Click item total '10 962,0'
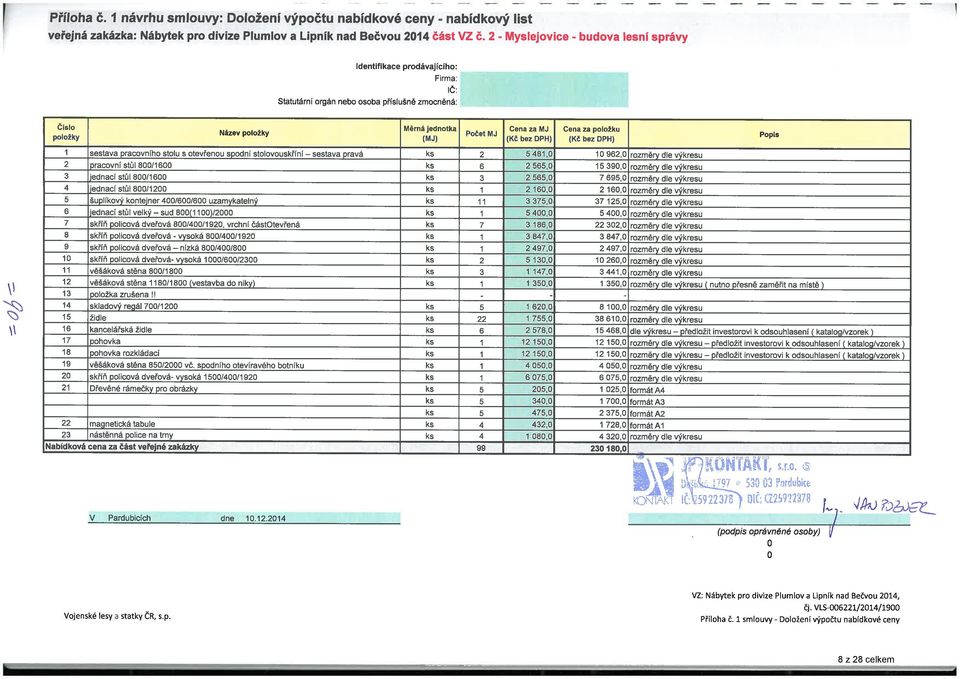Image resolution: width=960 pixels, height=679 pixels. tap(610, 154)
